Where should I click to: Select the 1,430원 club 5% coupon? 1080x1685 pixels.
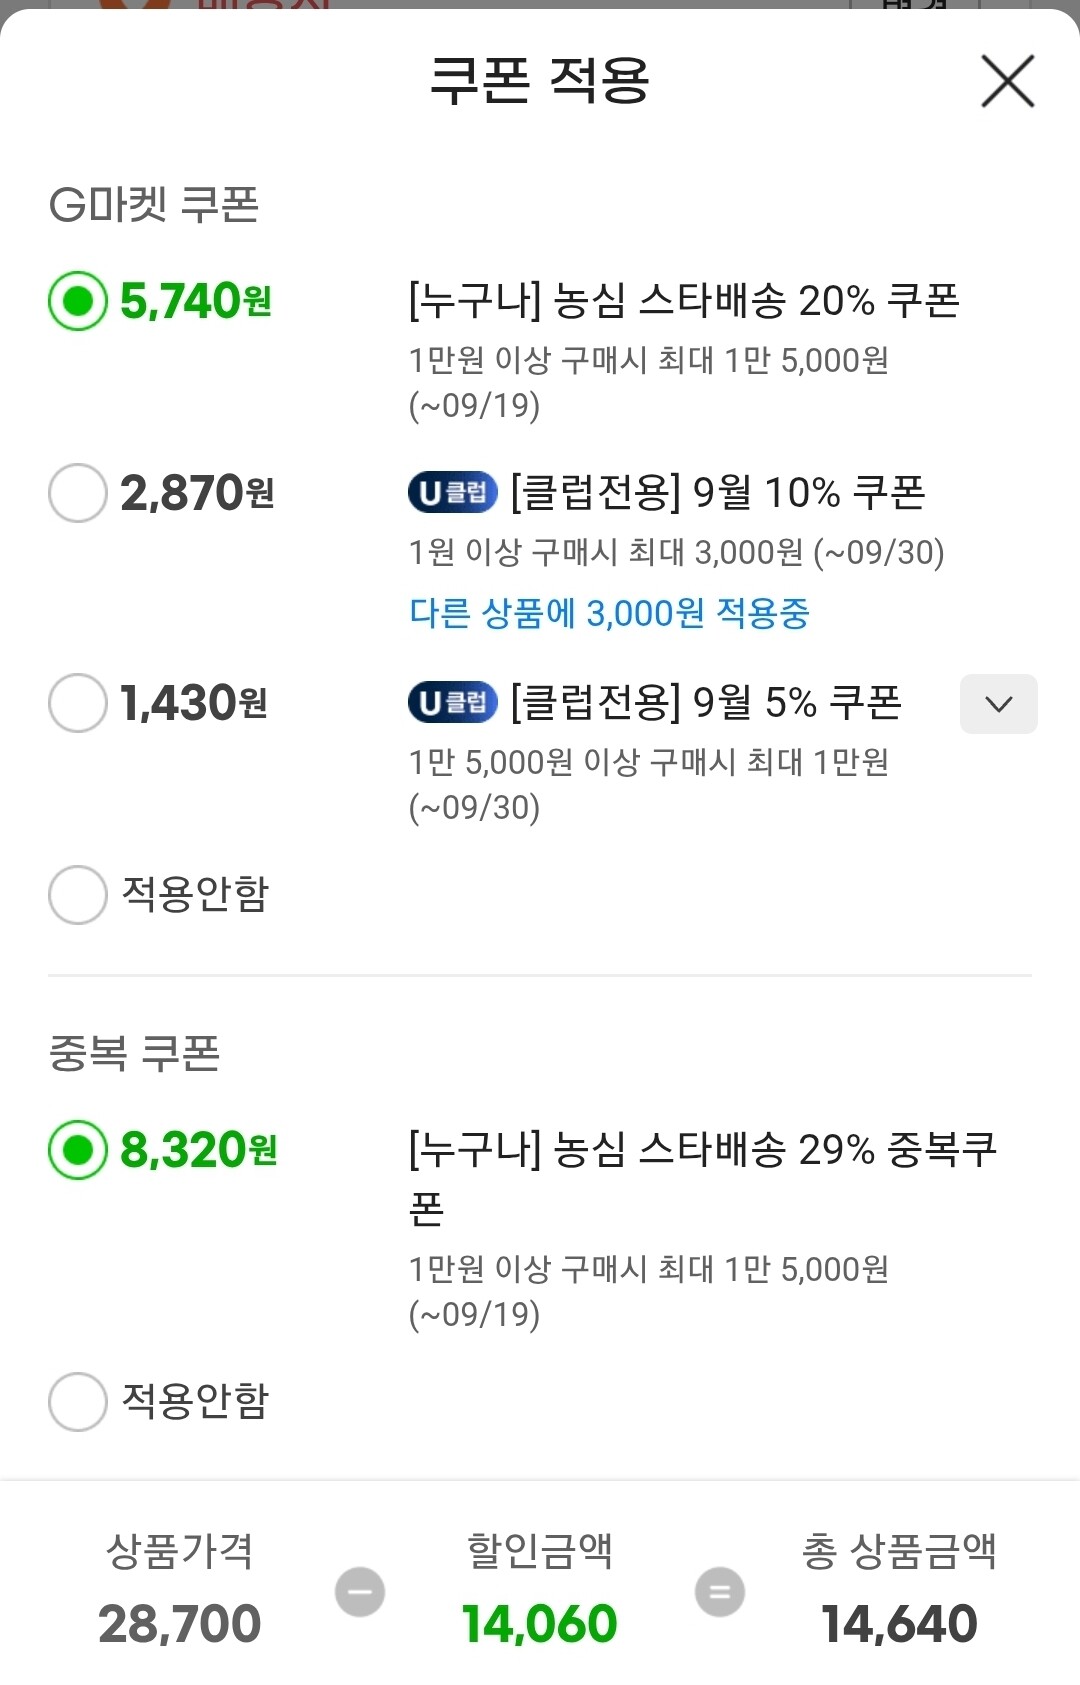pos(78,703)
